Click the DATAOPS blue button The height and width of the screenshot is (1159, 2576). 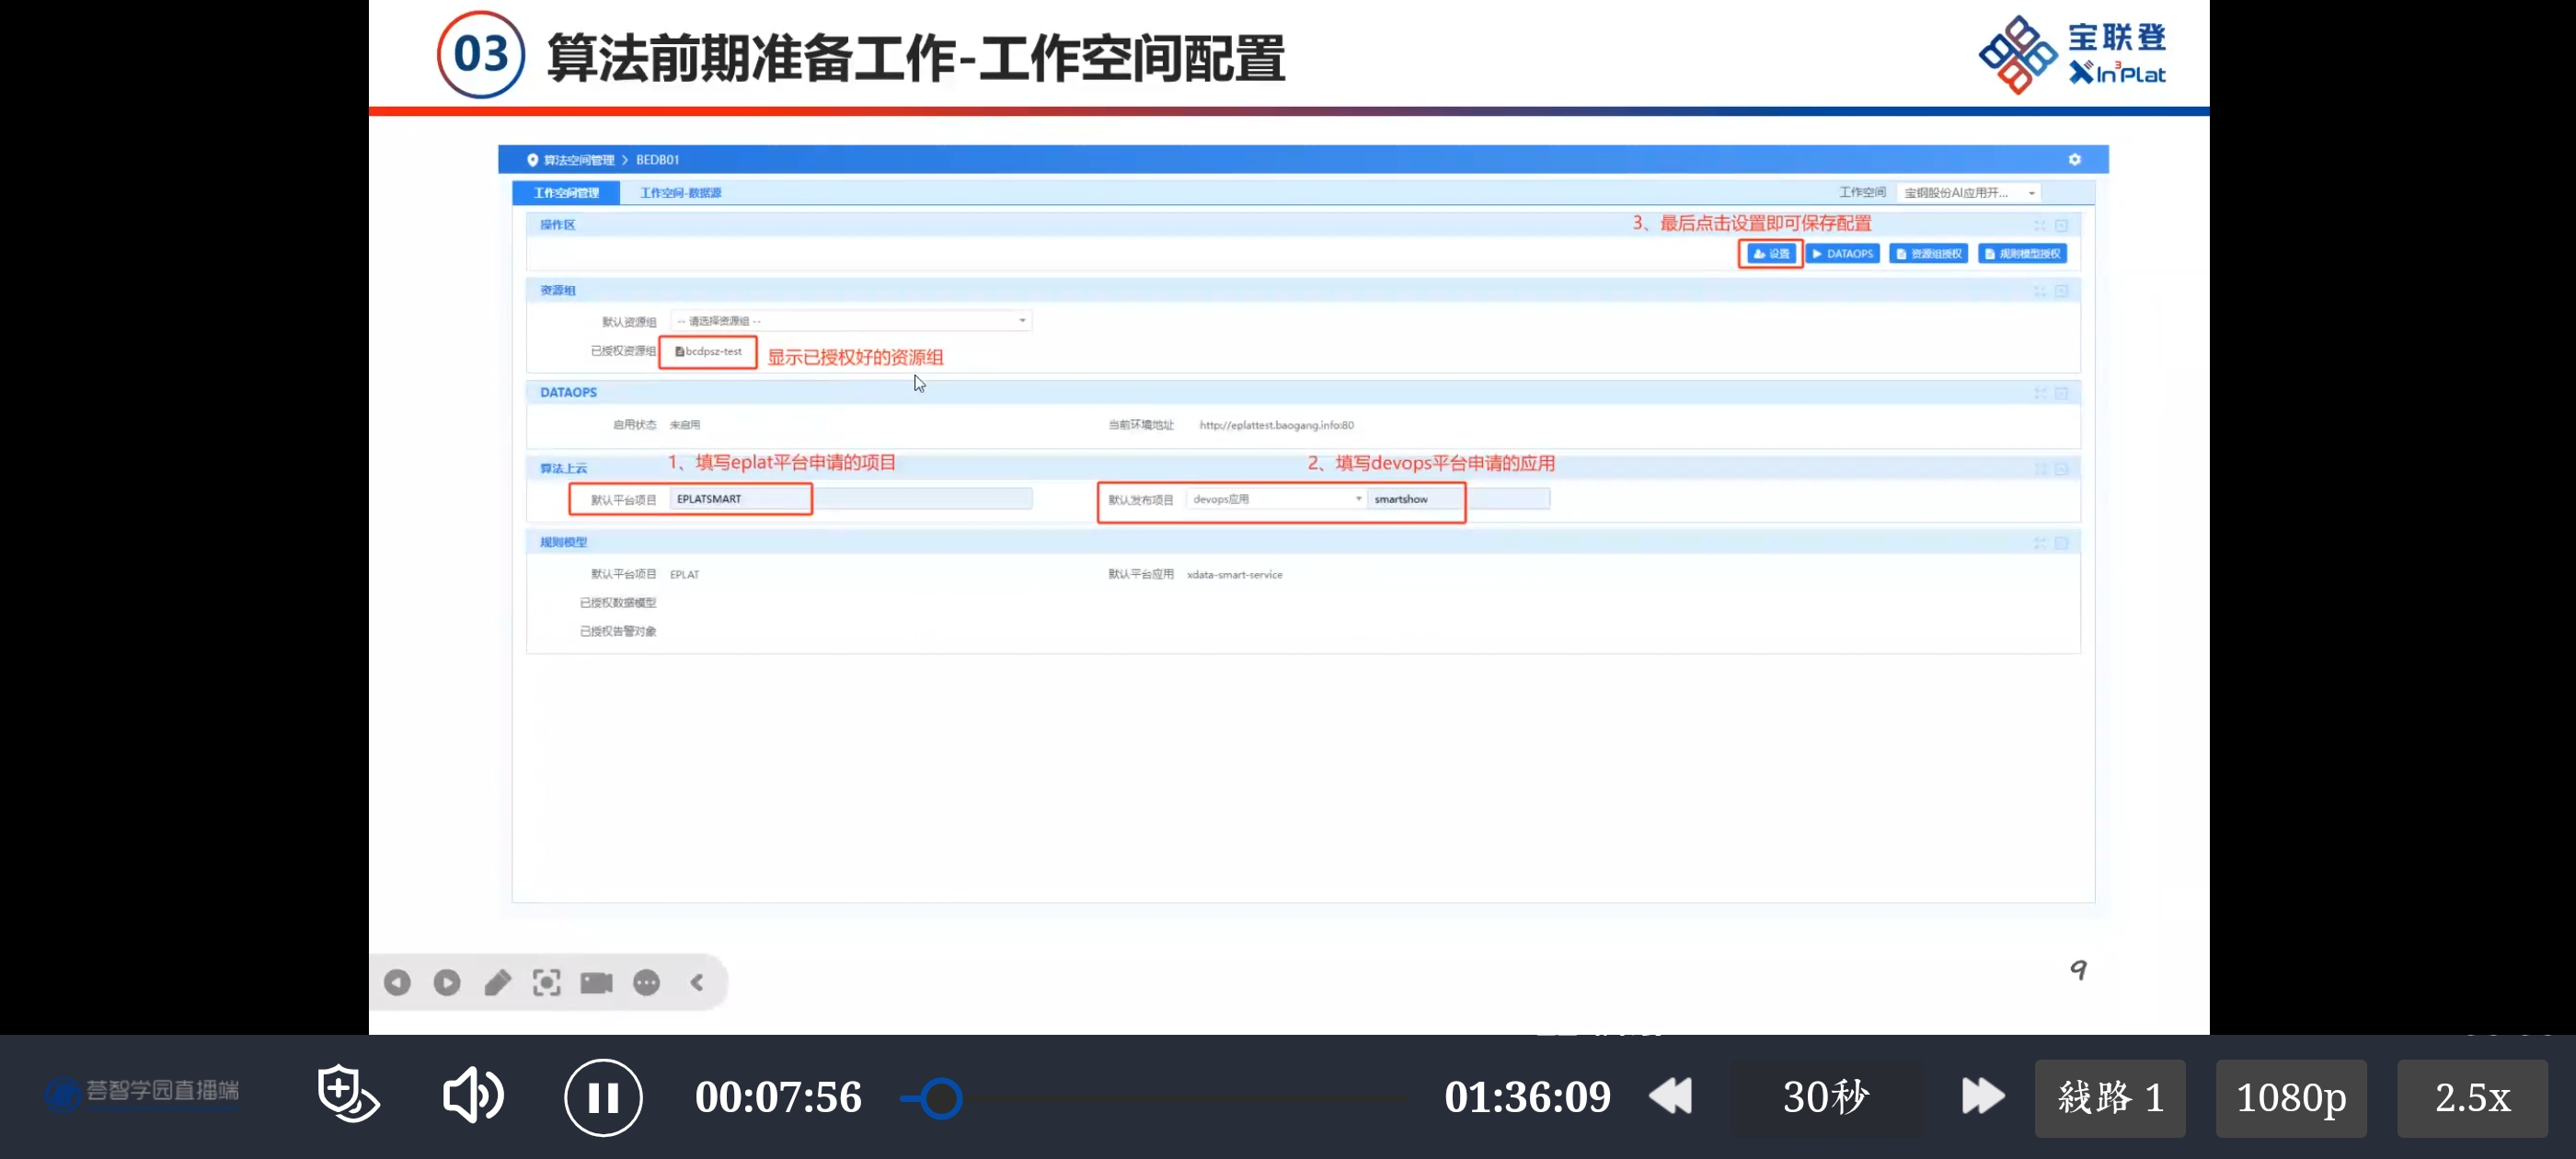[x=1842, y=254]
